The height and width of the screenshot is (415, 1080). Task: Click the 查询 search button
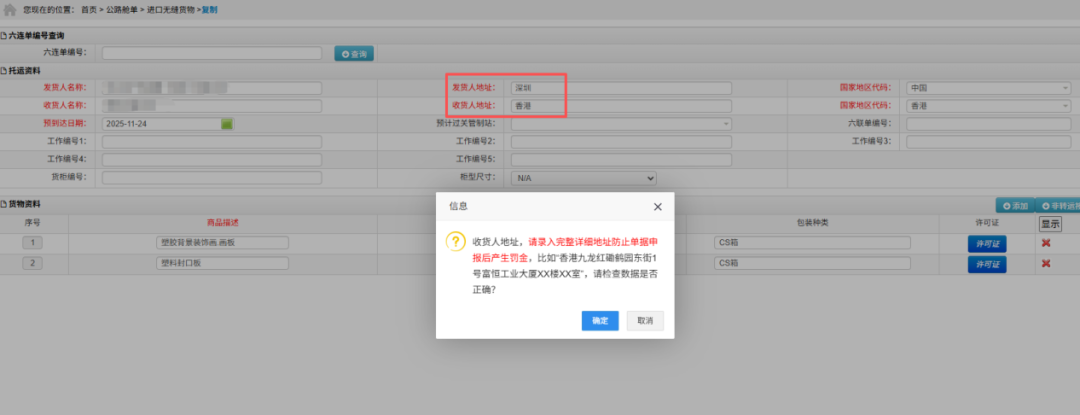coord(354,54)
